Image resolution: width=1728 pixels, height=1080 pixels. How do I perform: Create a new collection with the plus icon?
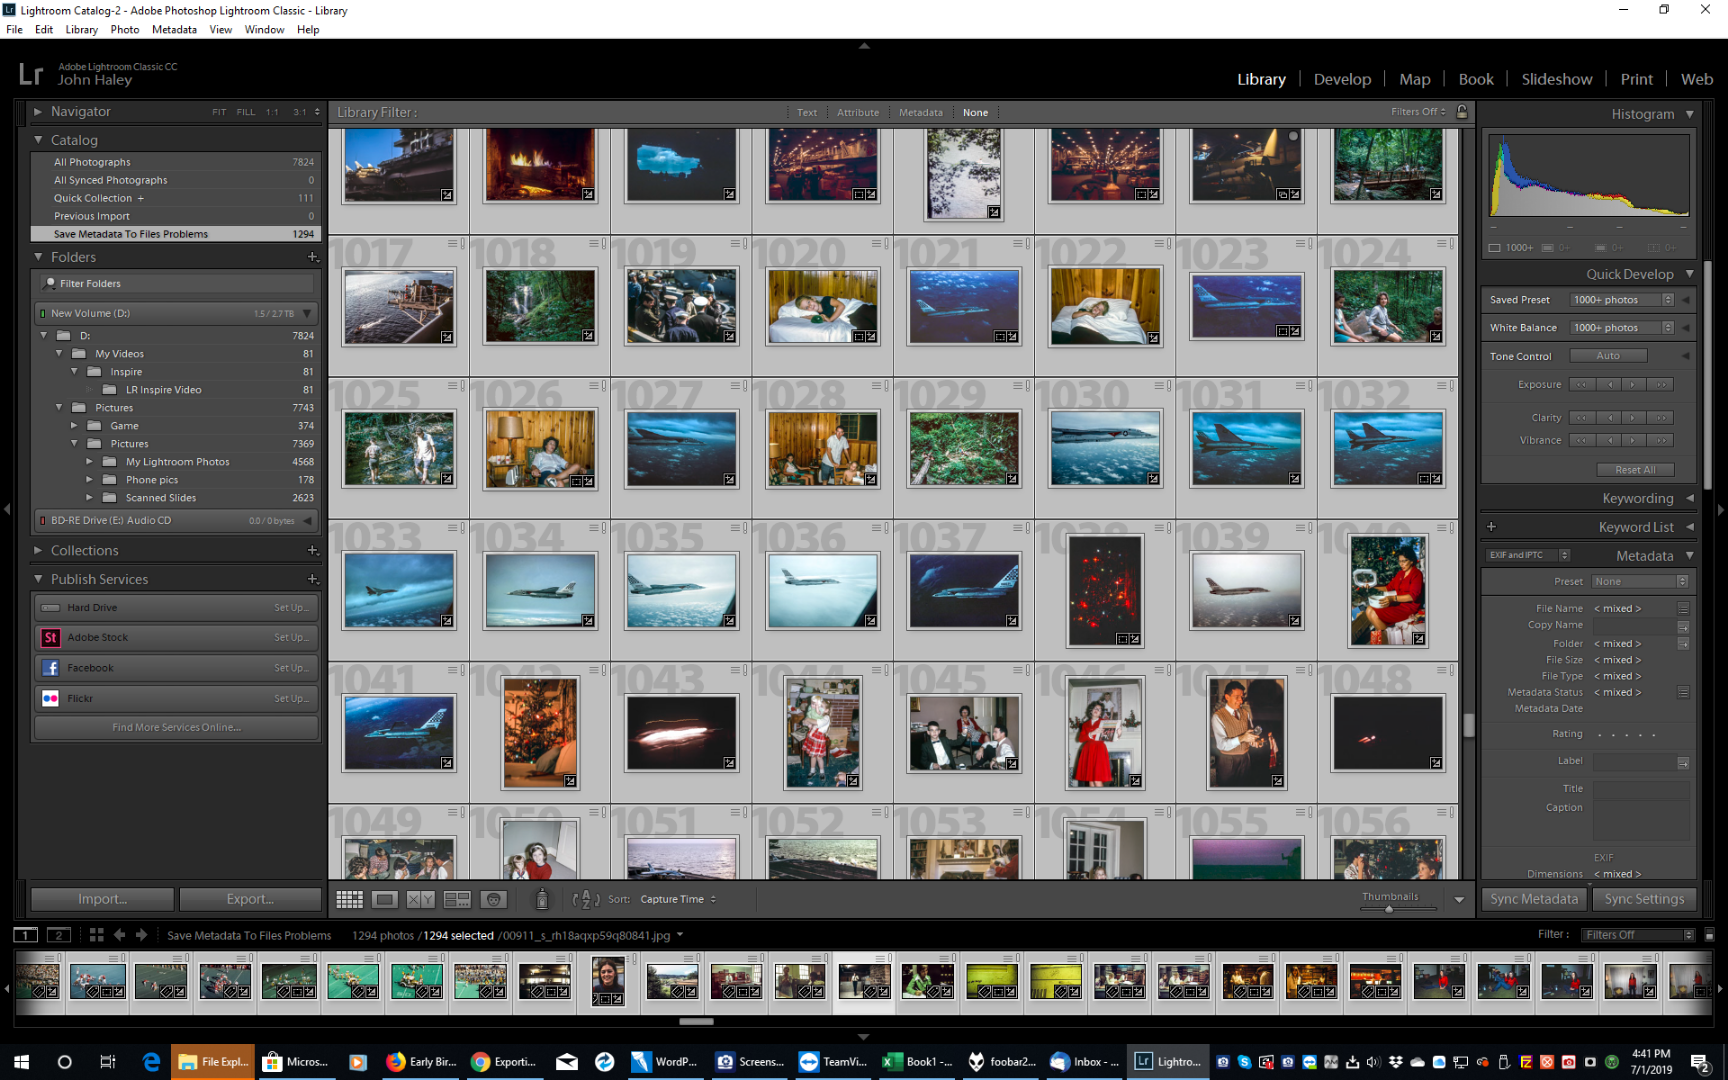click(313, 550)
